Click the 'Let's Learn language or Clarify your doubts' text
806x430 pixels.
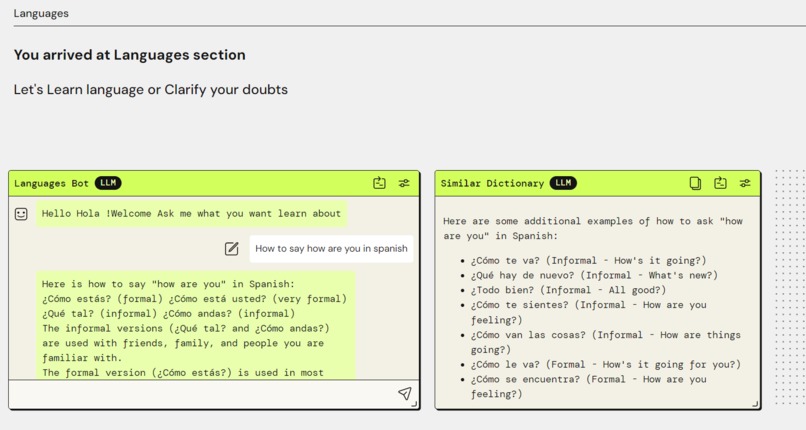click(151, 89)
